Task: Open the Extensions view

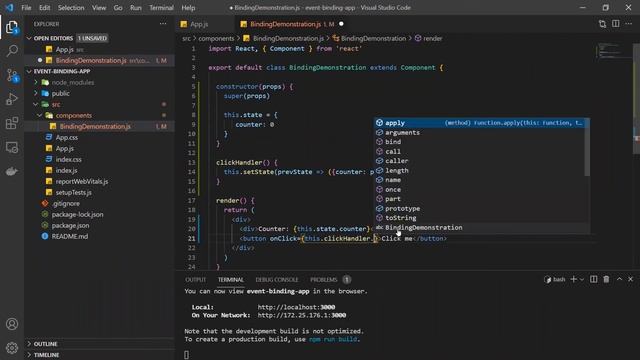Action: coord(12,123)
